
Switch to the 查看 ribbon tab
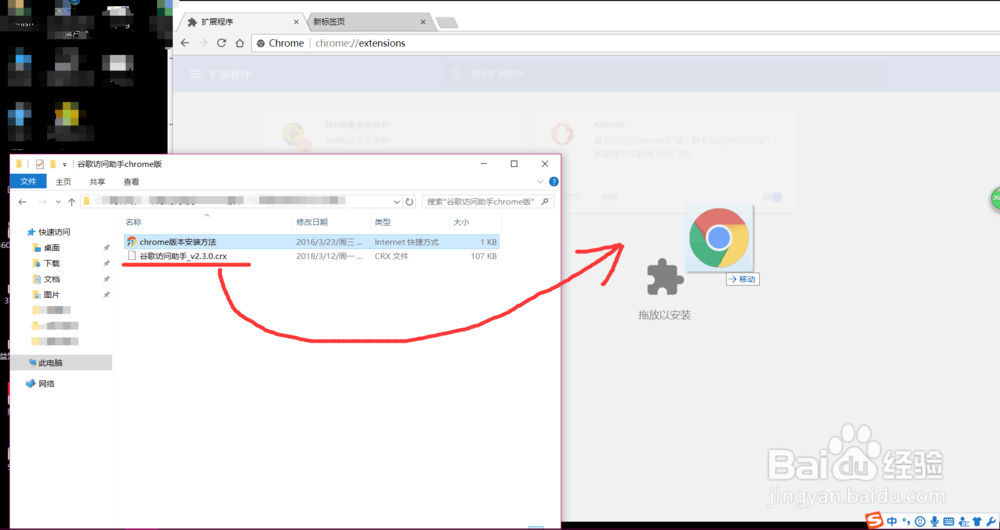[131, 182]
